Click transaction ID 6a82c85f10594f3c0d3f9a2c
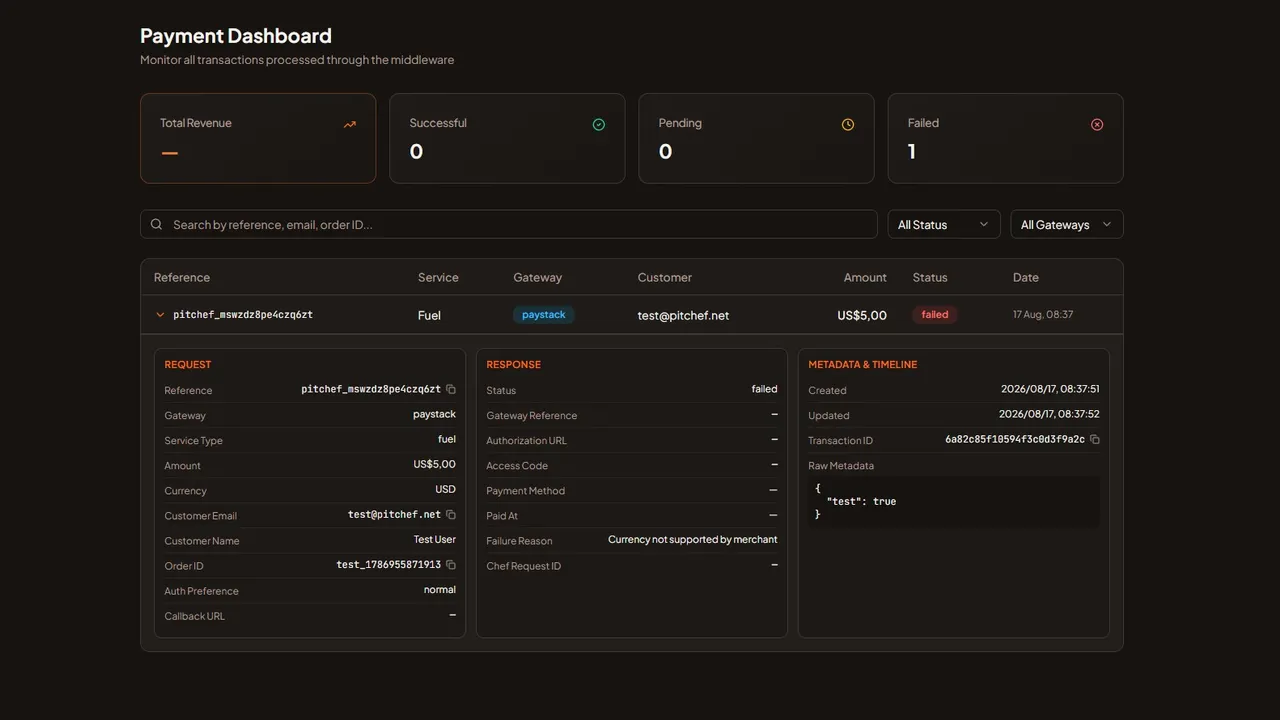This screenshot has height=720, width=1280. click(1015, 439)
